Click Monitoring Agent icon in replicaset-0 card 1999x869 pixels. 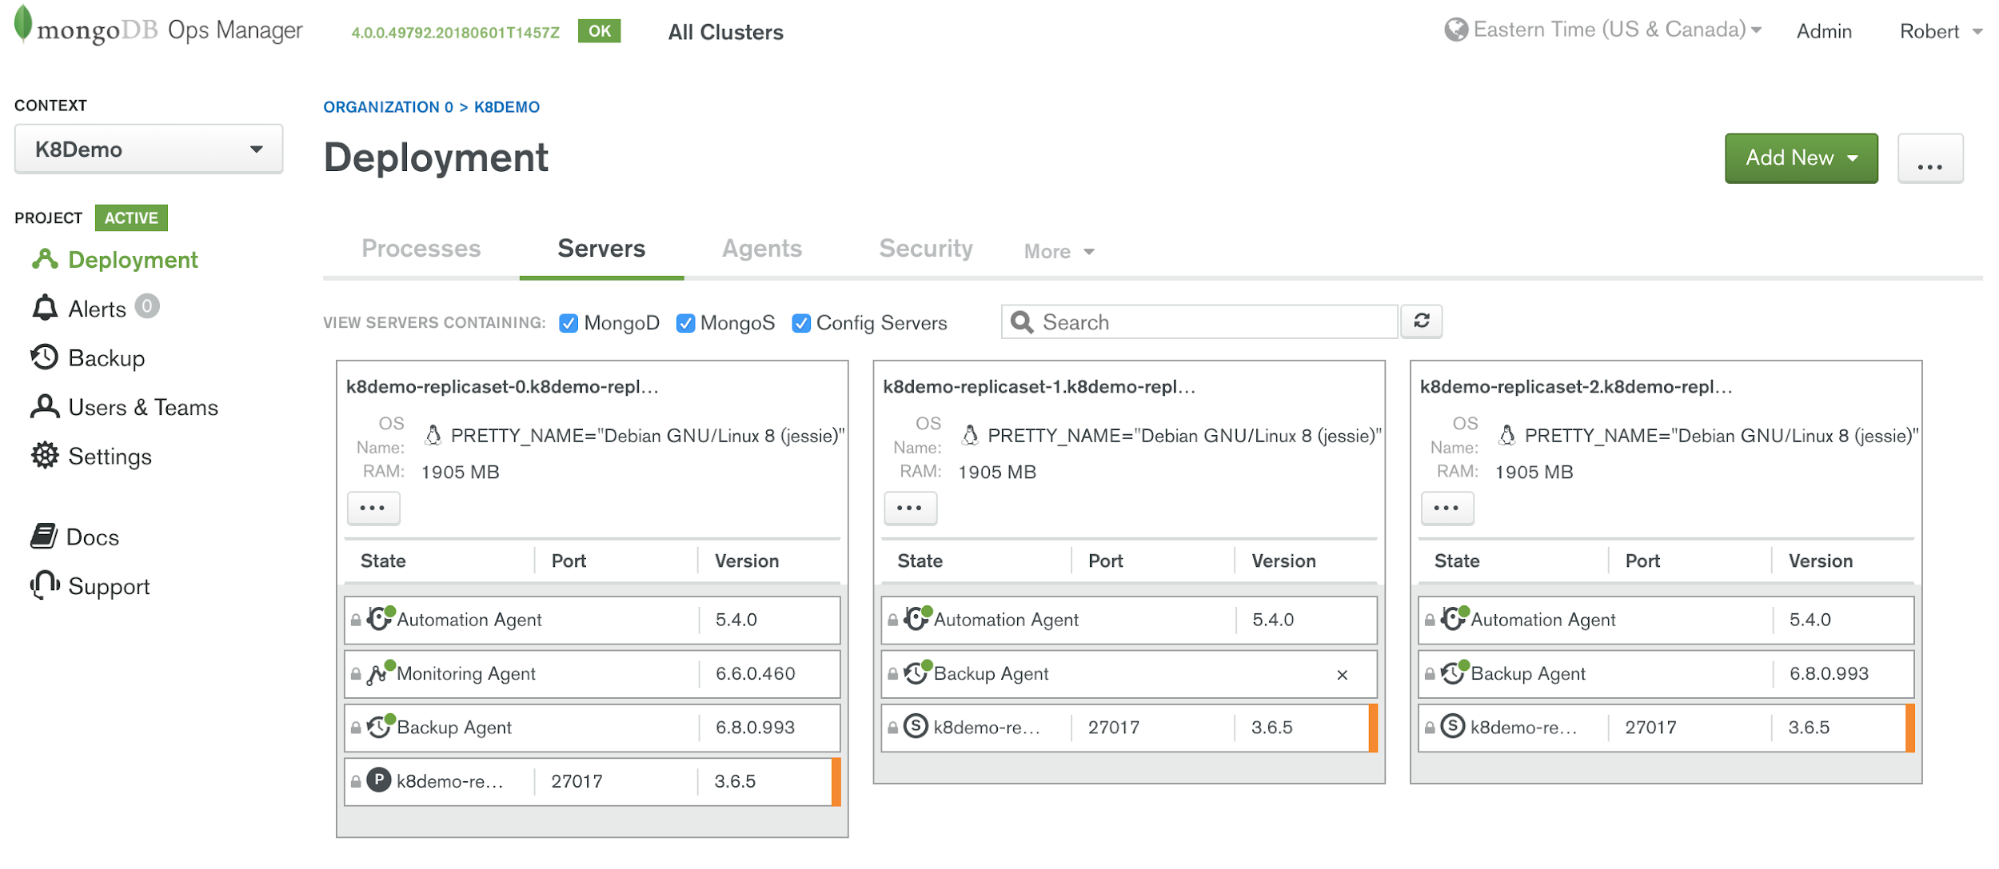pyautogui.click(x=380, y=673)
